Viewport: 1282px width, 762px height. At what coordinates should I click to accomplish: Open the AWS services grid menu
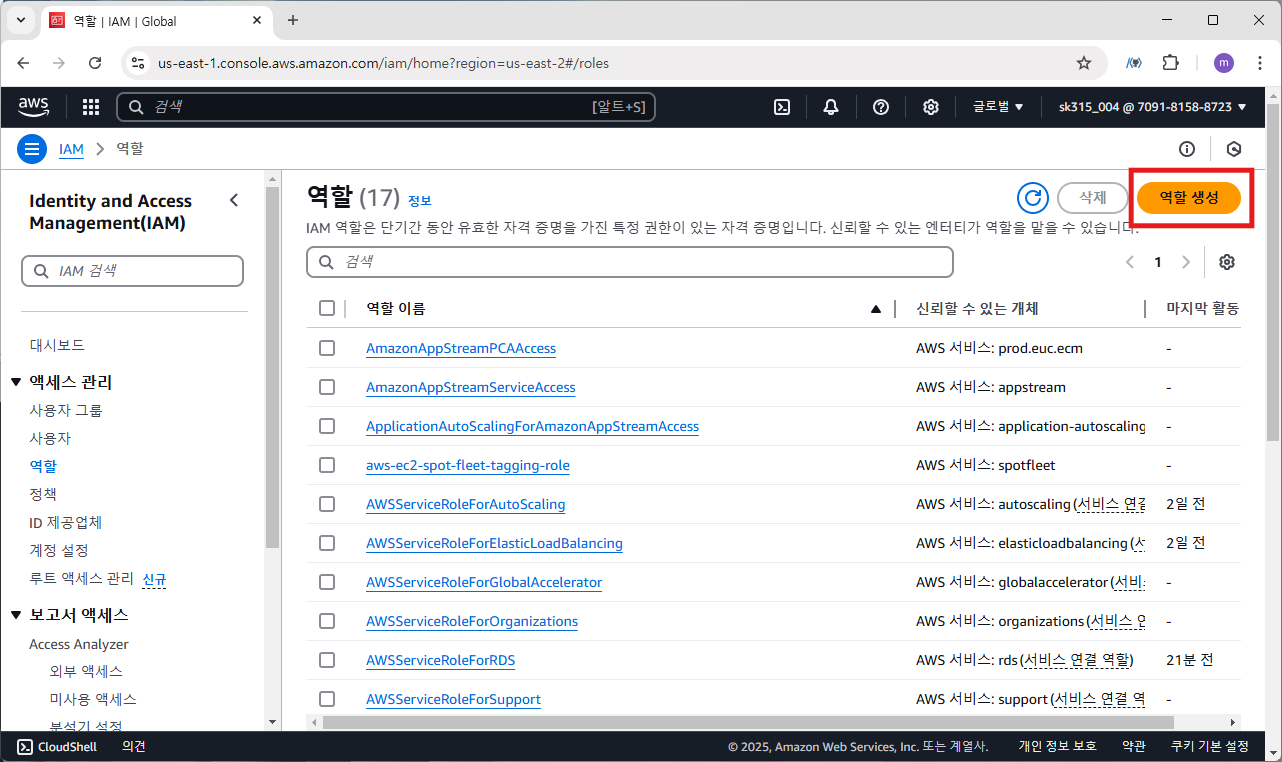tap(91, 107)
